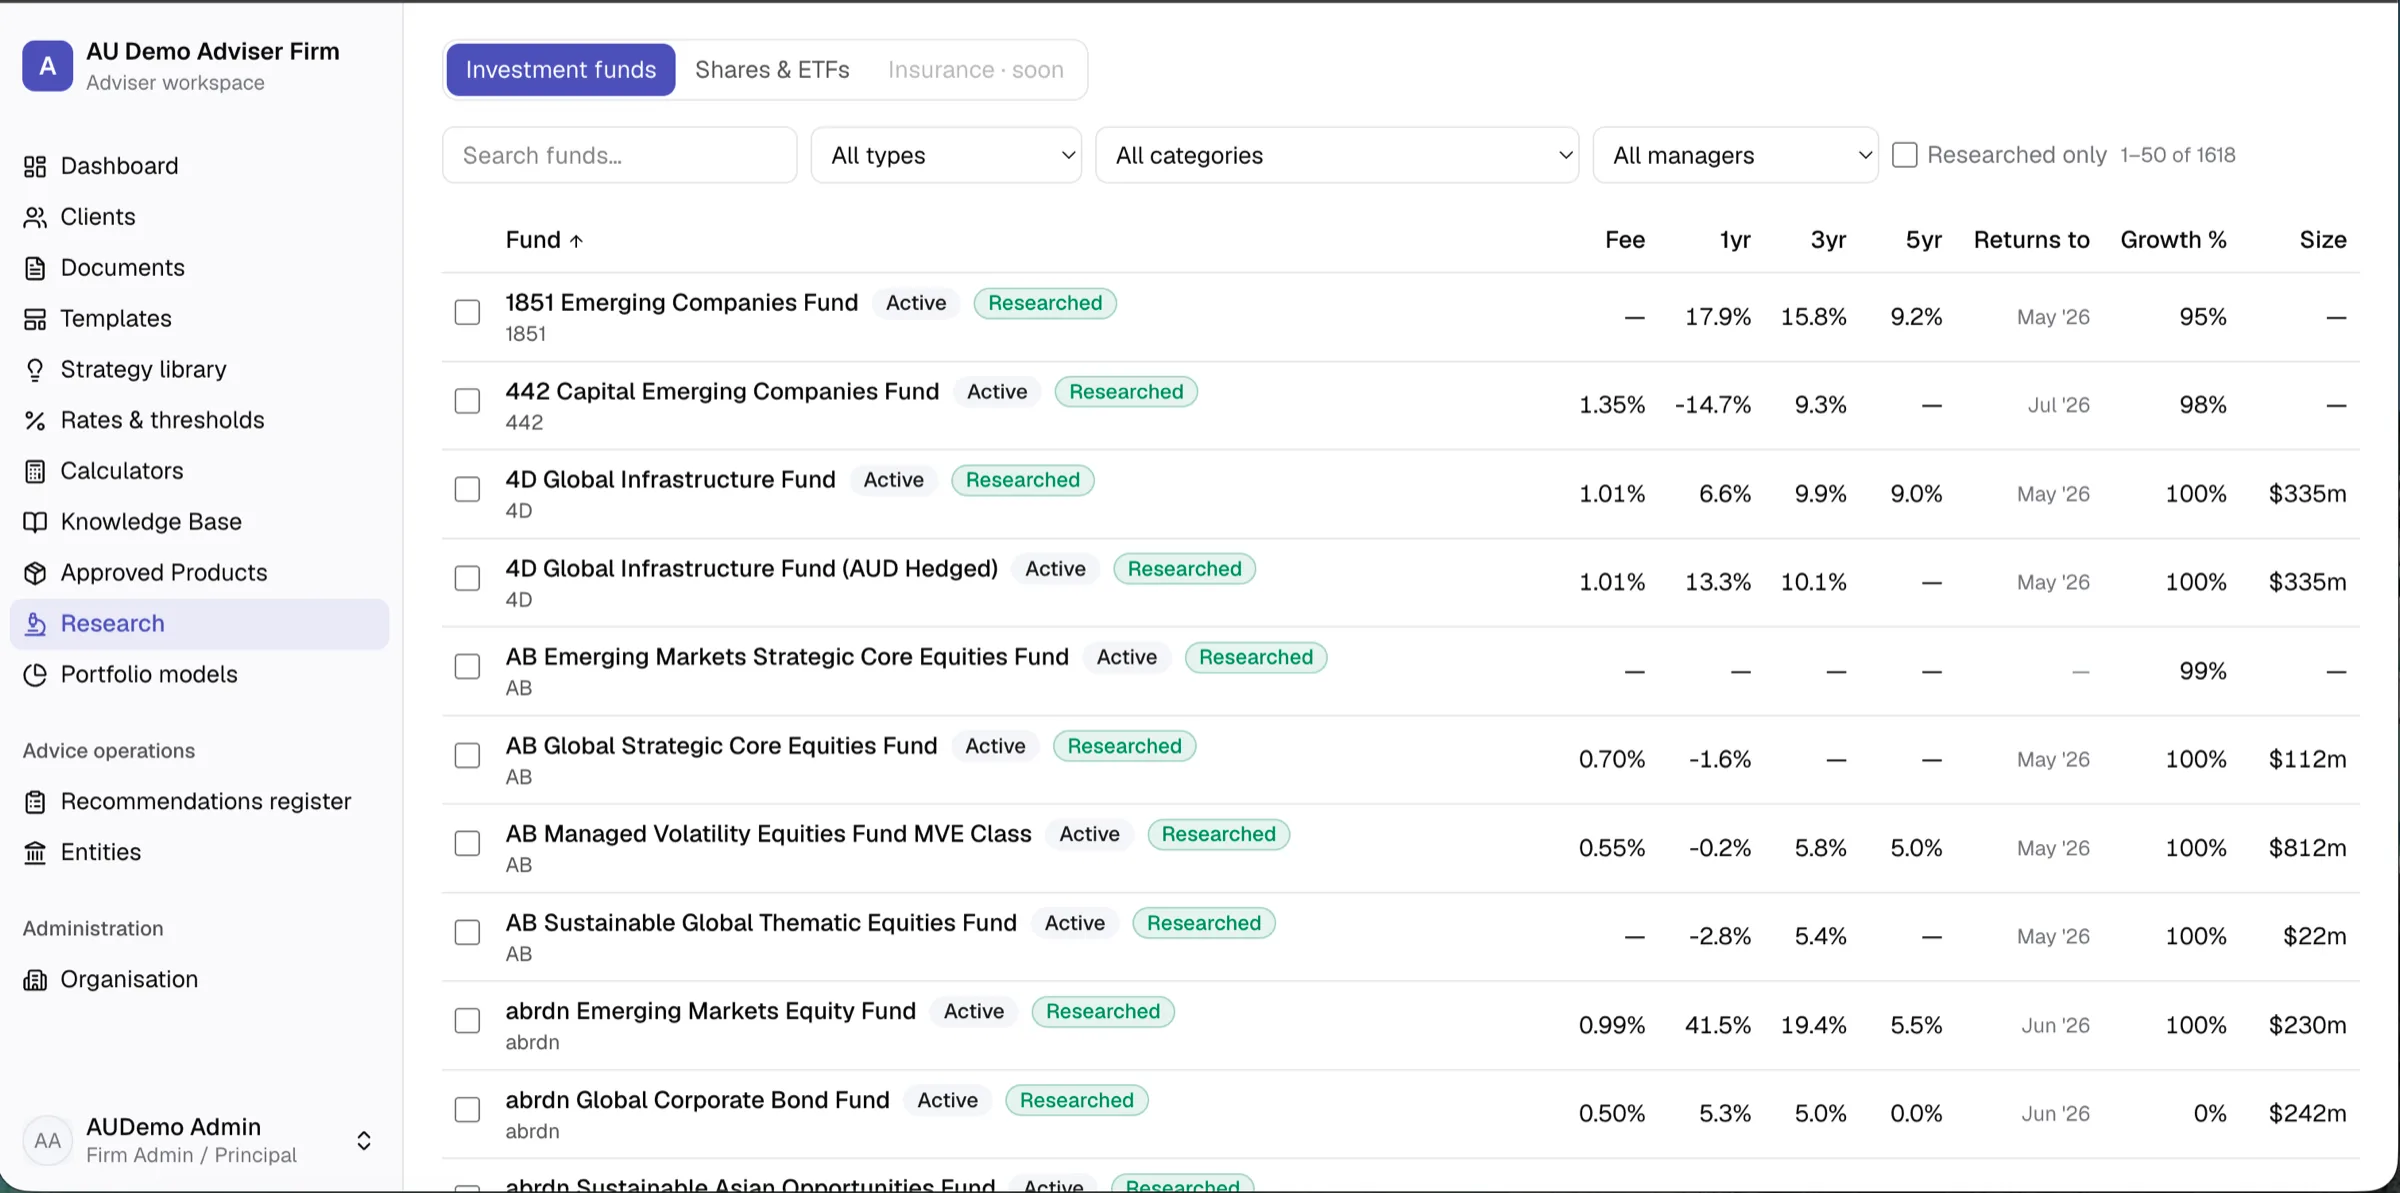Click the AU Demo Adviser Firm logo
The image size is (2400, 1193).
[48, 66]
